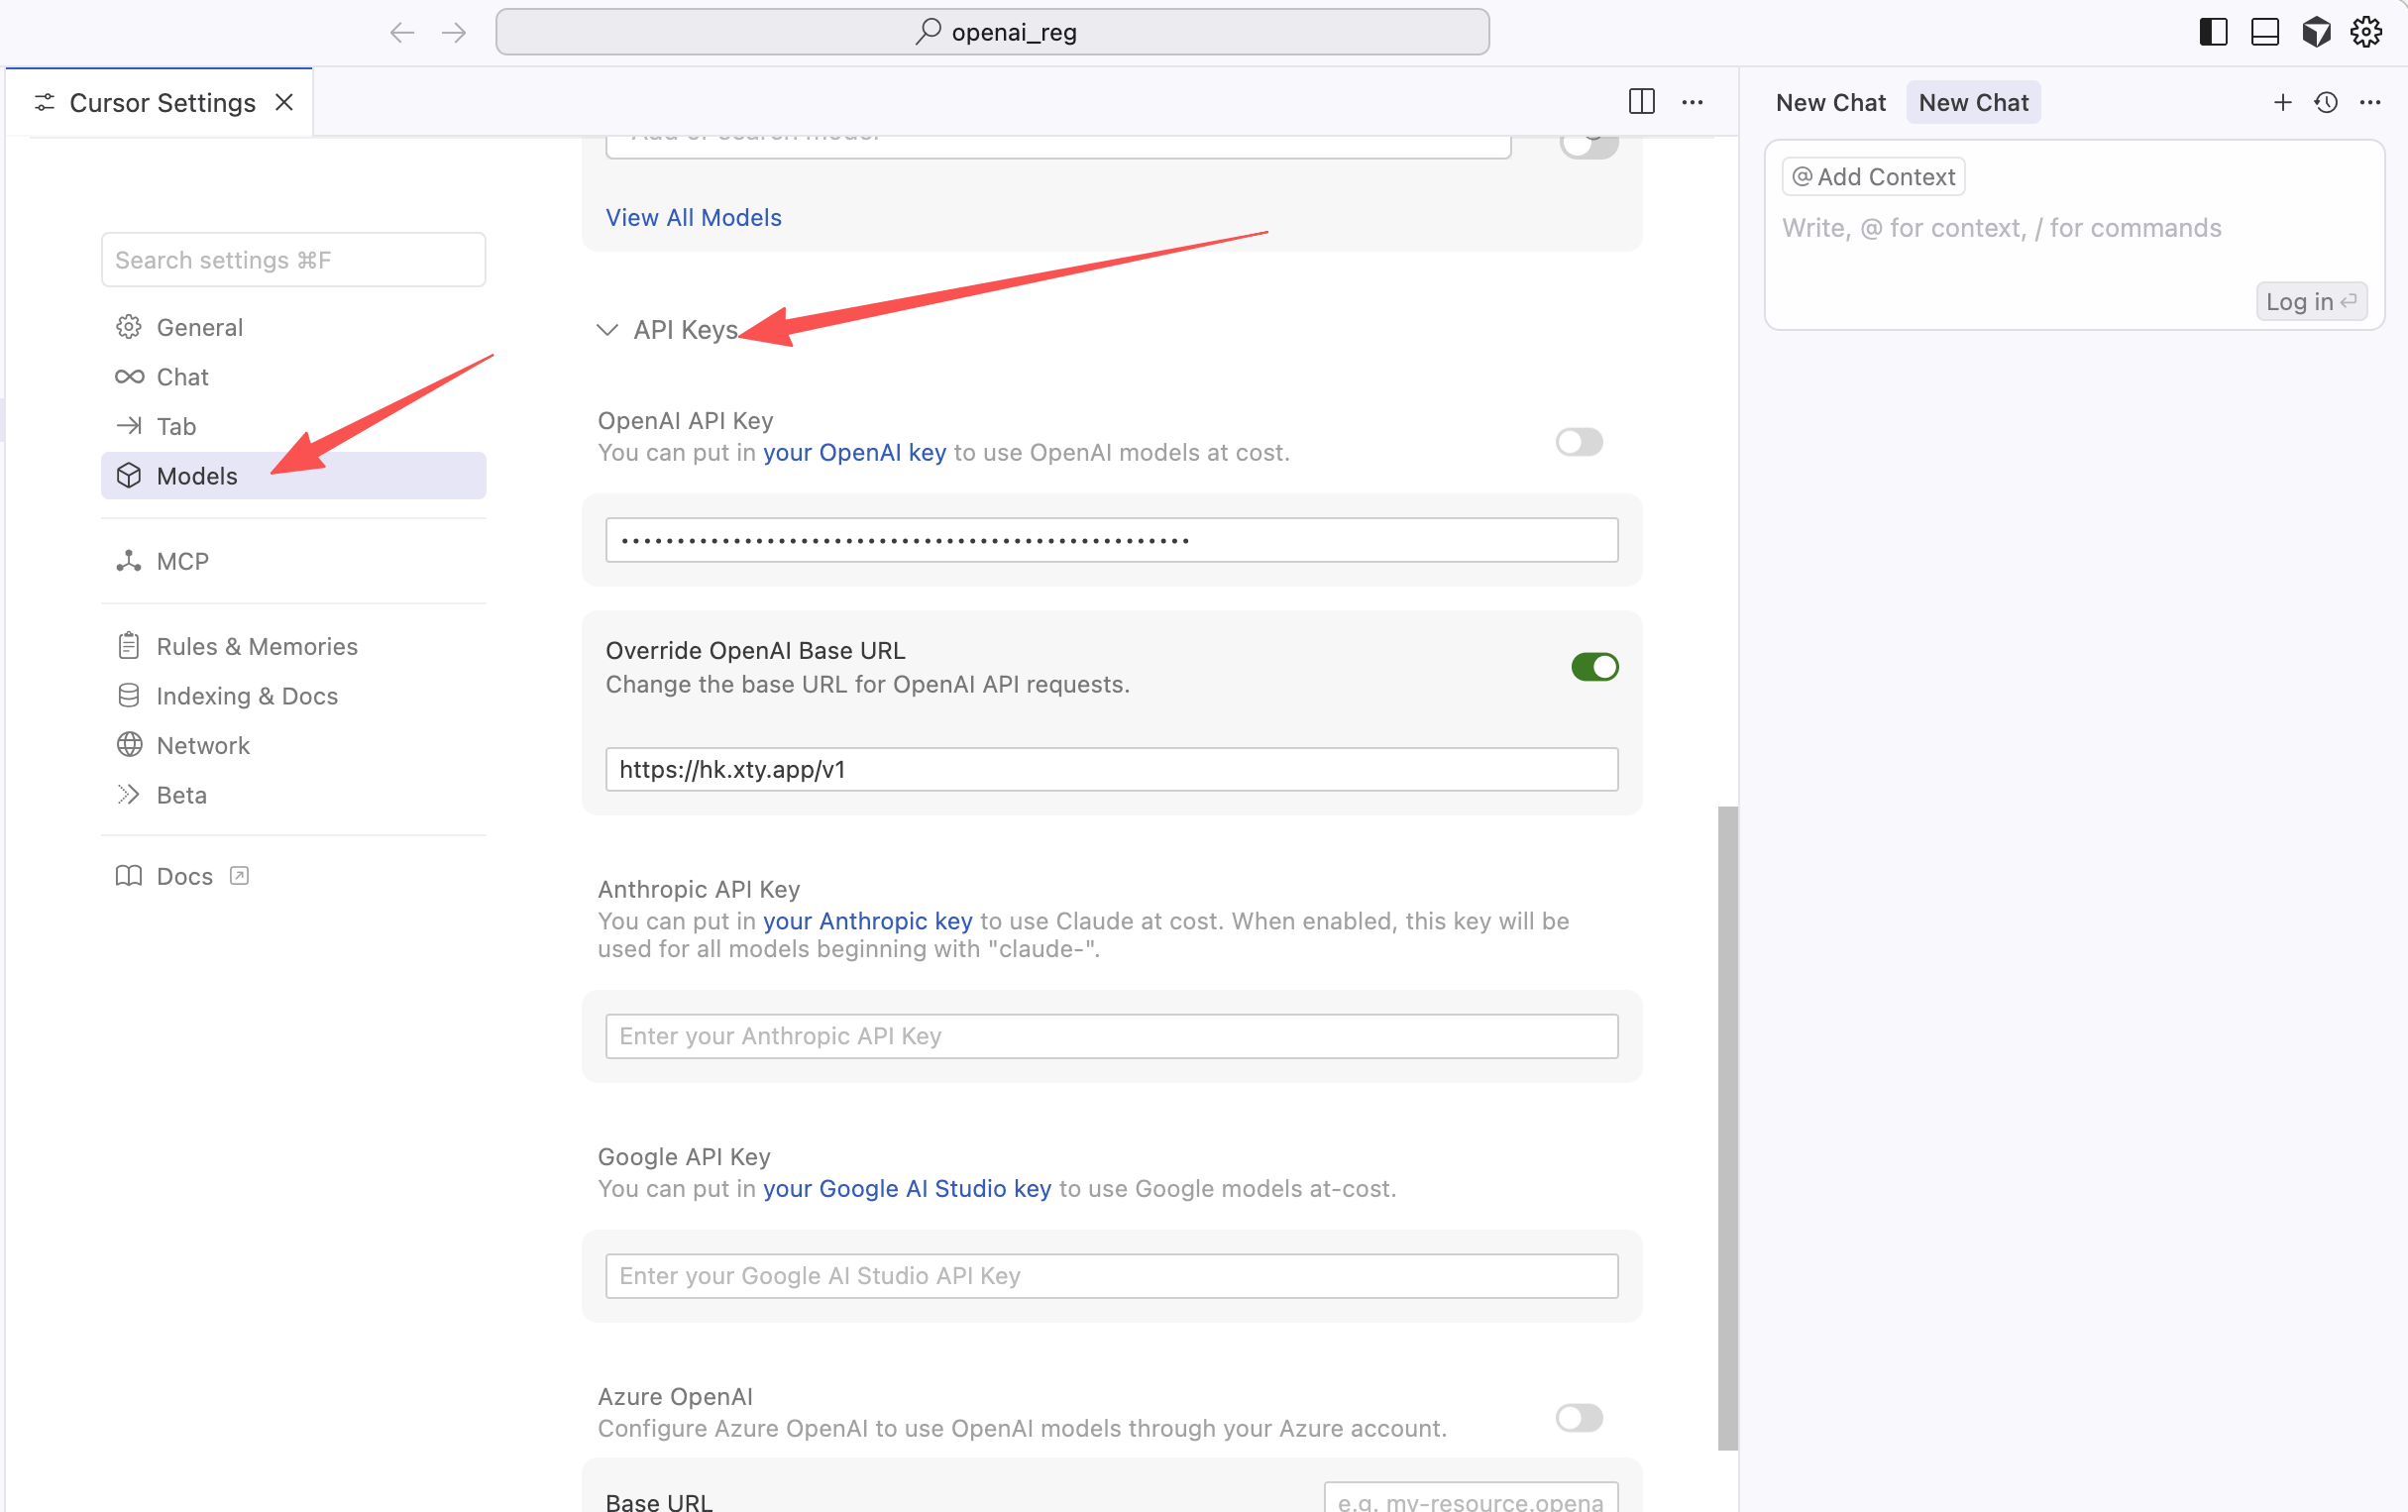Open MCP settings section

[x=182, y=561]
